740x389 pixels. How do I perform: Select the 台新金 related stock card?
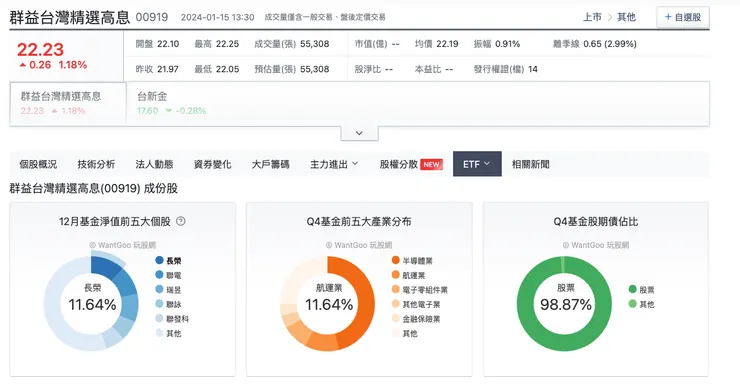click(x=172, y=103)
